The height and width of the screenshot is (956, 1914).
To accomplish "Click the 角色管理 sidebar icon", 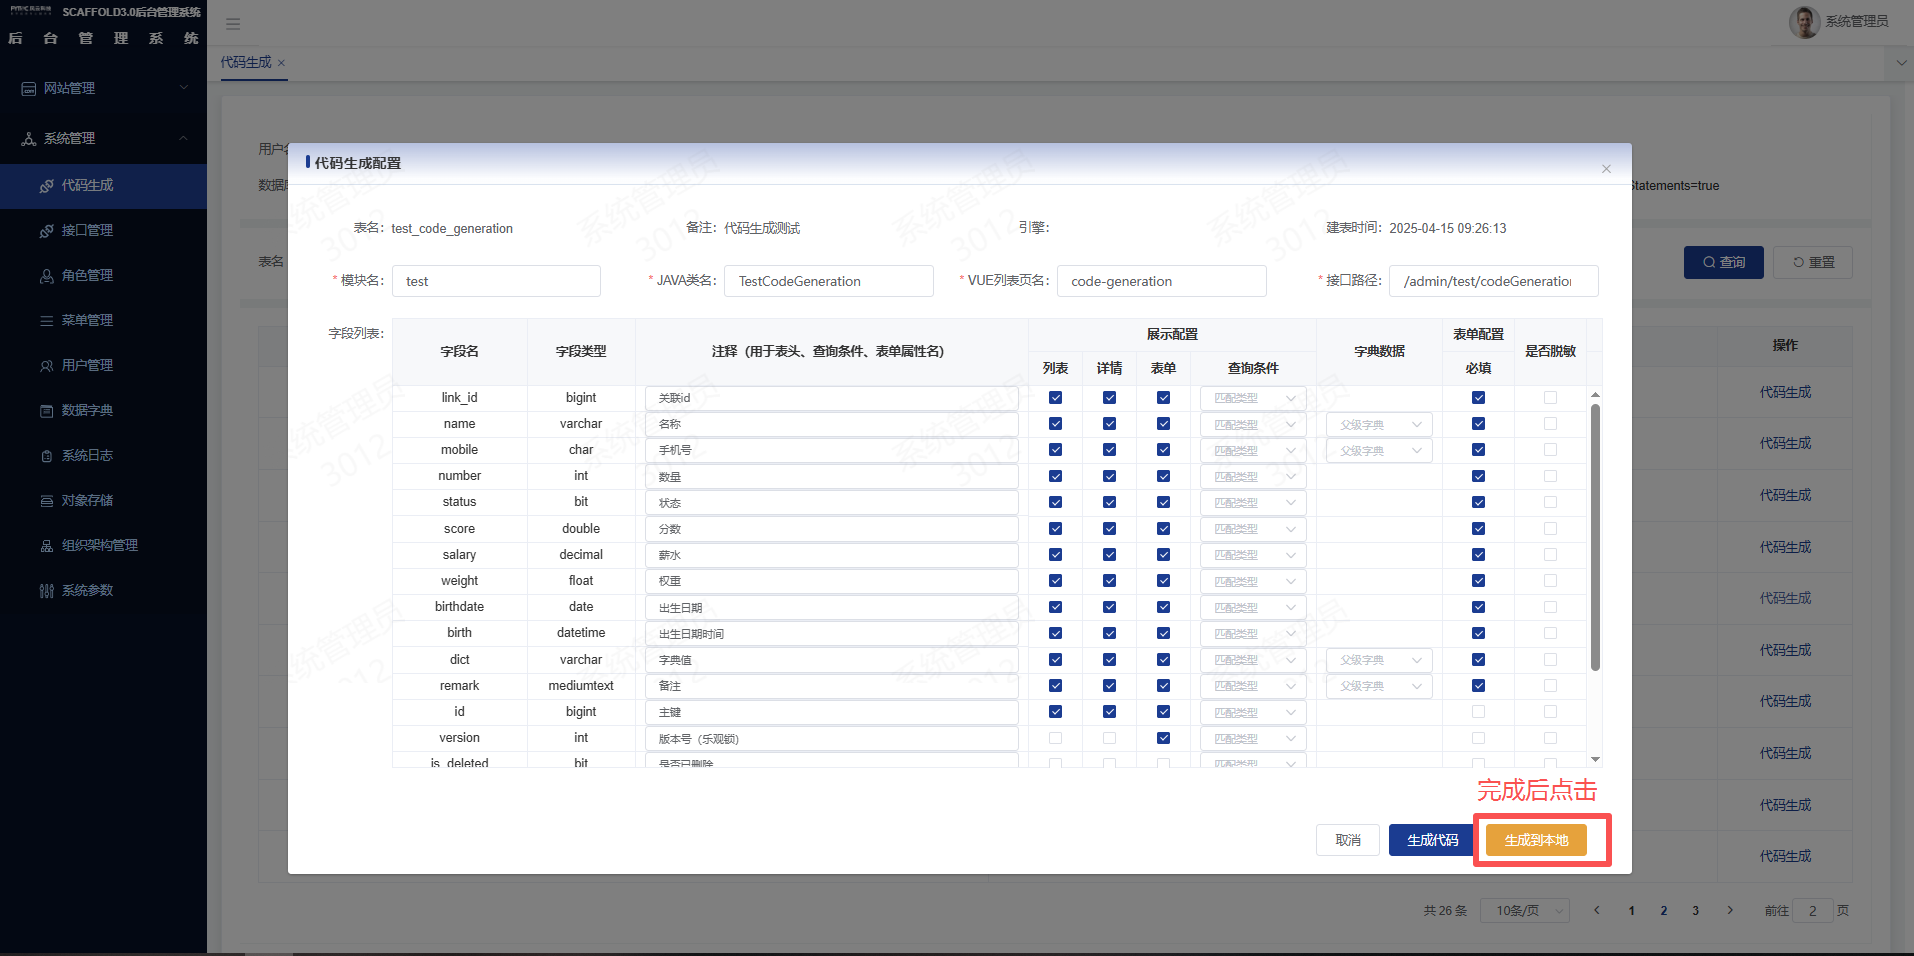I will point(46,276).
